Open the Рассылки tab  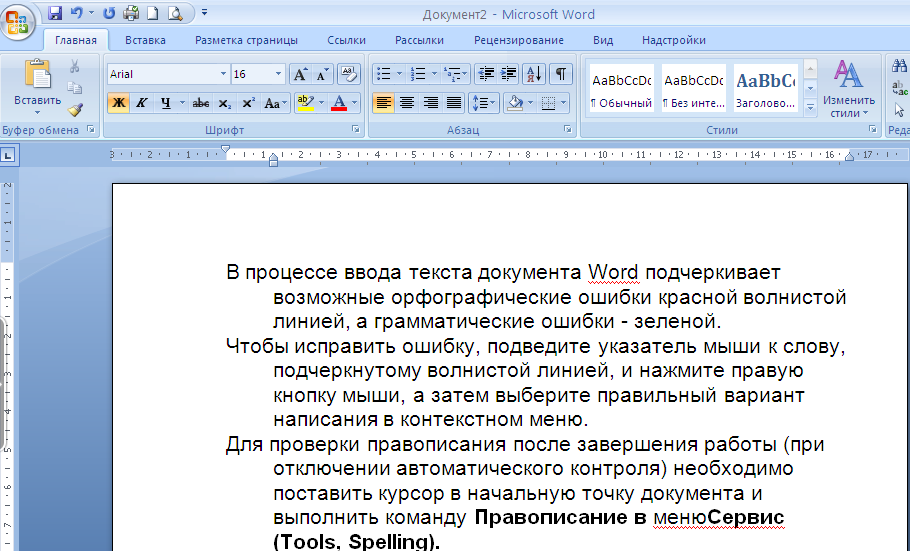pyautogui.click(x=419, y=40)
